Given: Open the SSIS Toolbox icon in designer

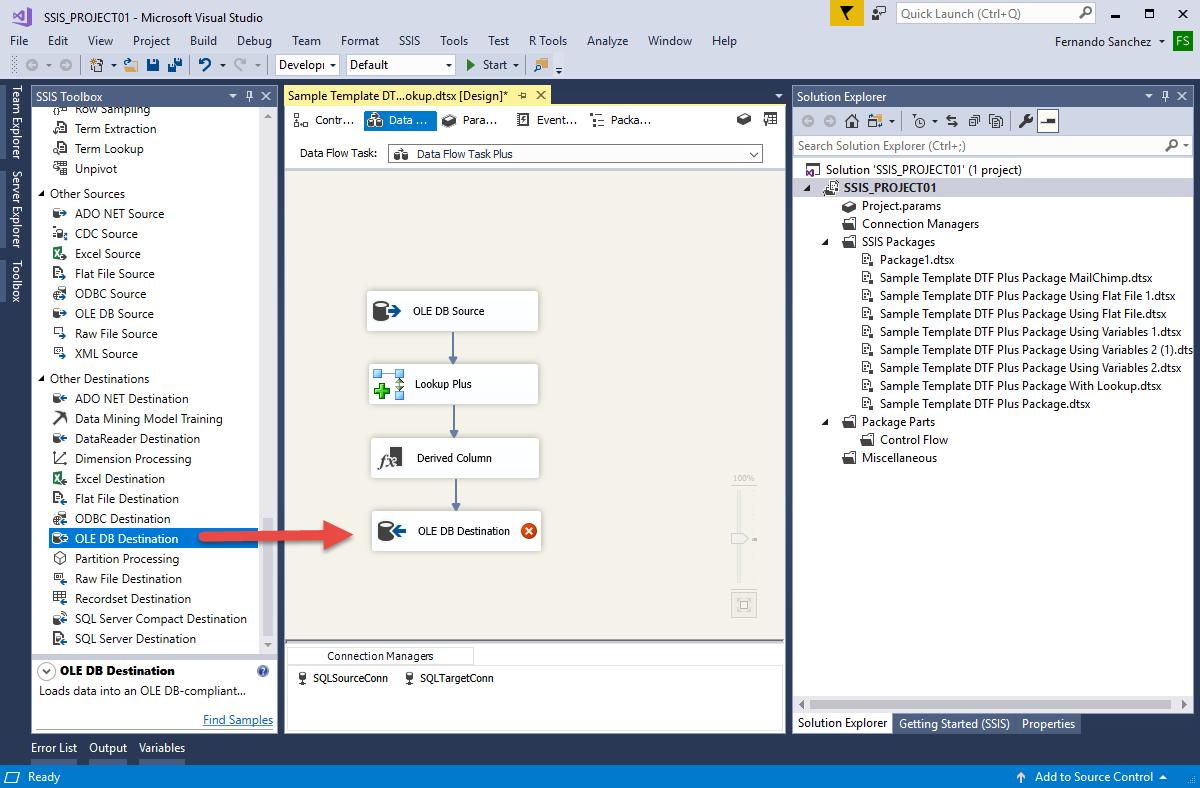Looking at the screenshot, I should coord(744,119).
